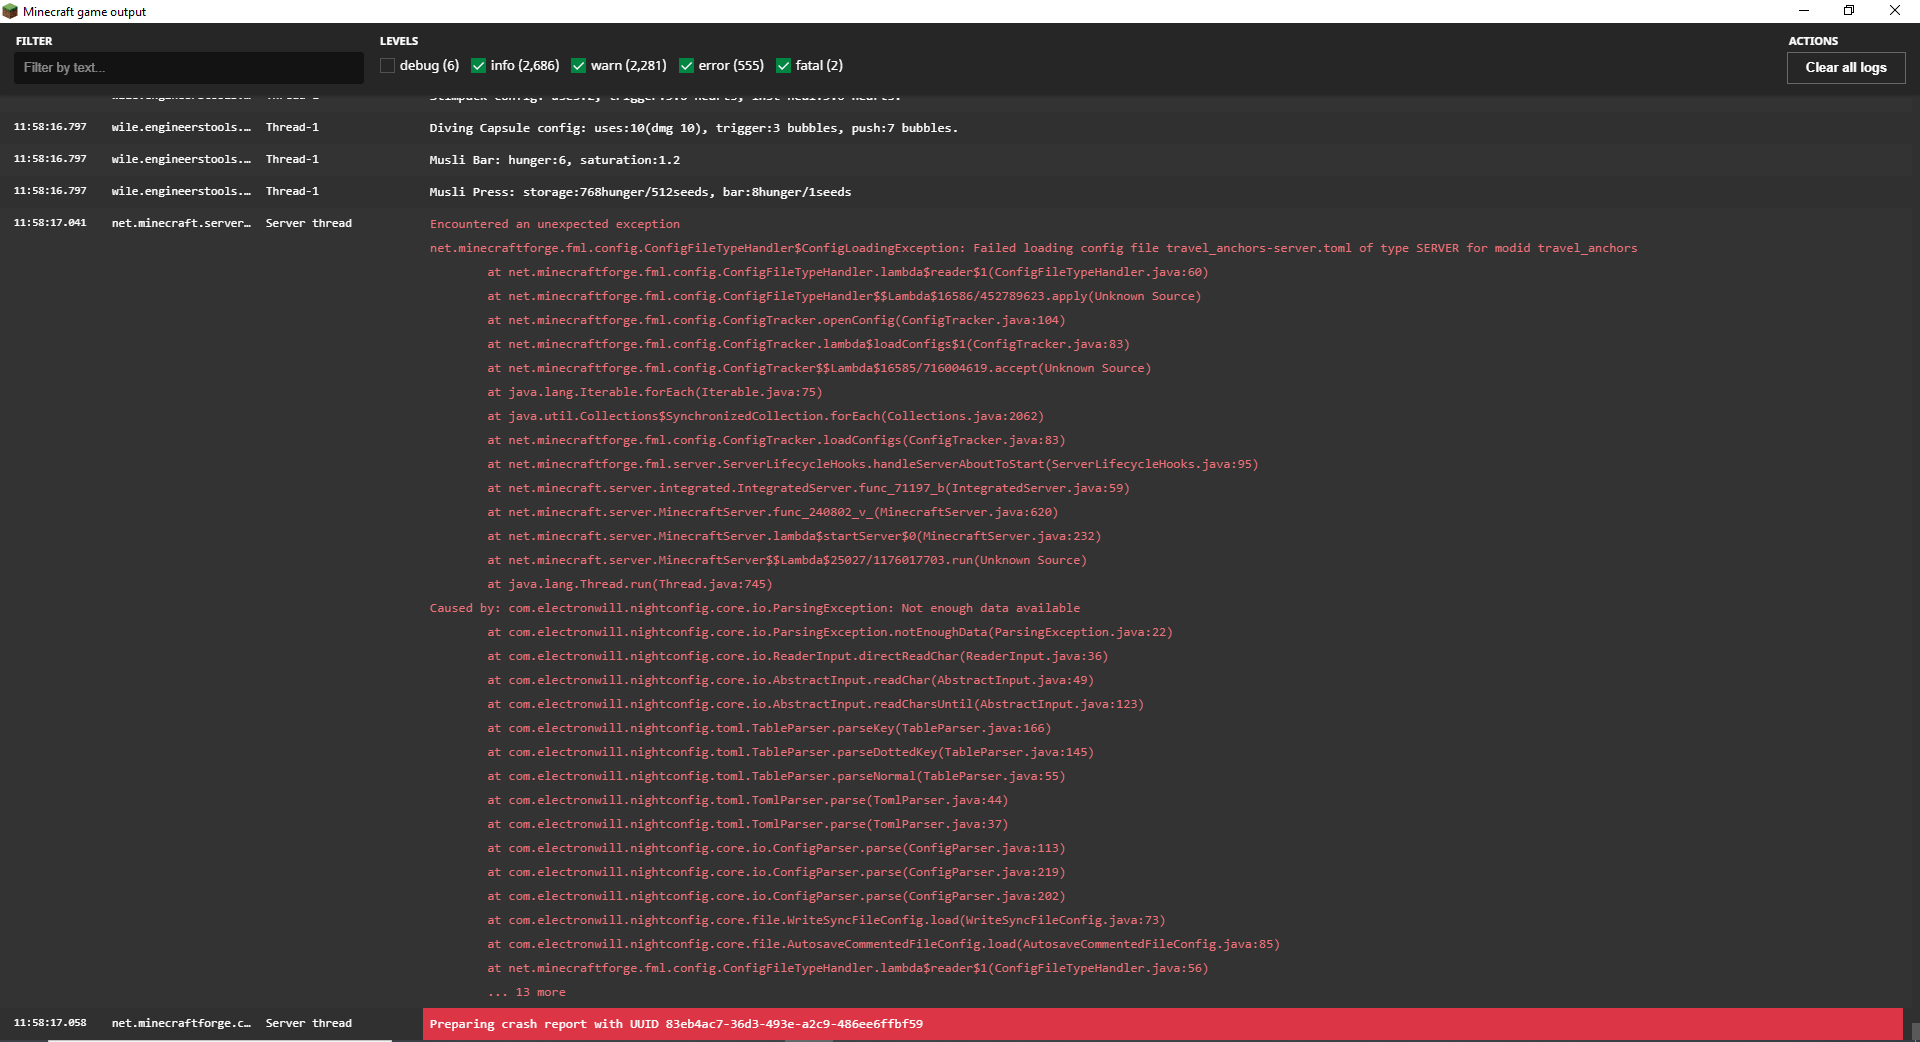
Task: Click the IntegratedServer.func_71197_b stack line
Action: click(808, 488)
